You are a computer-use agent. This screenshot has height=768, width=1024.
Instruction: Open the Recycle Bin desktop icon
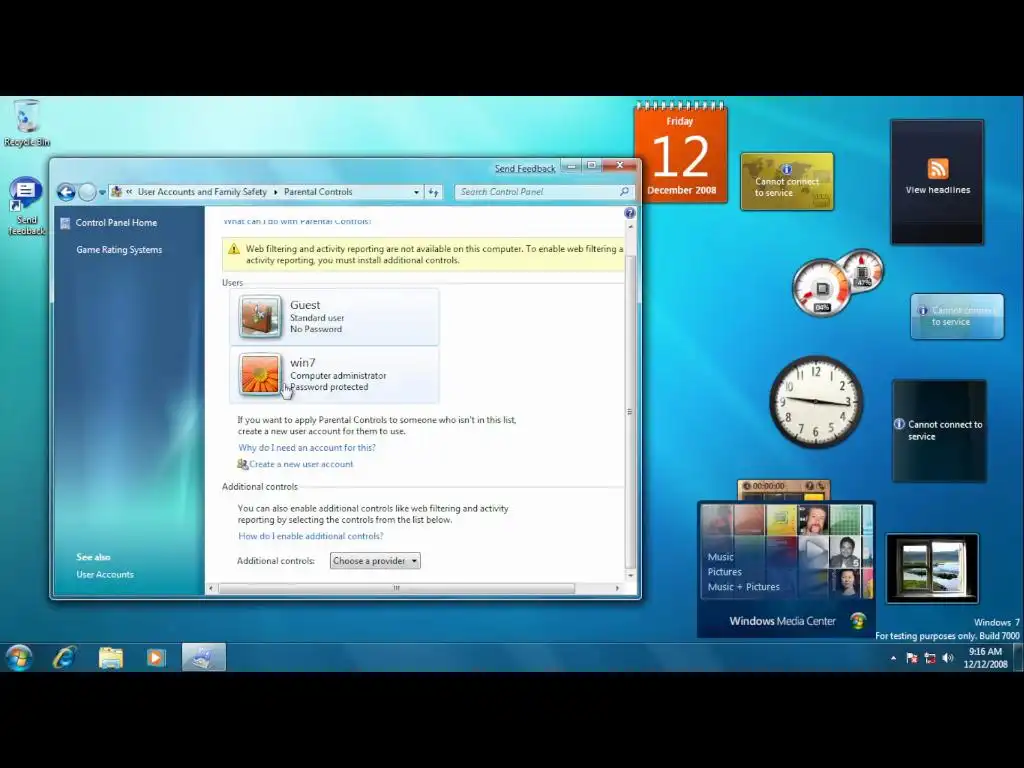(27, 123)
